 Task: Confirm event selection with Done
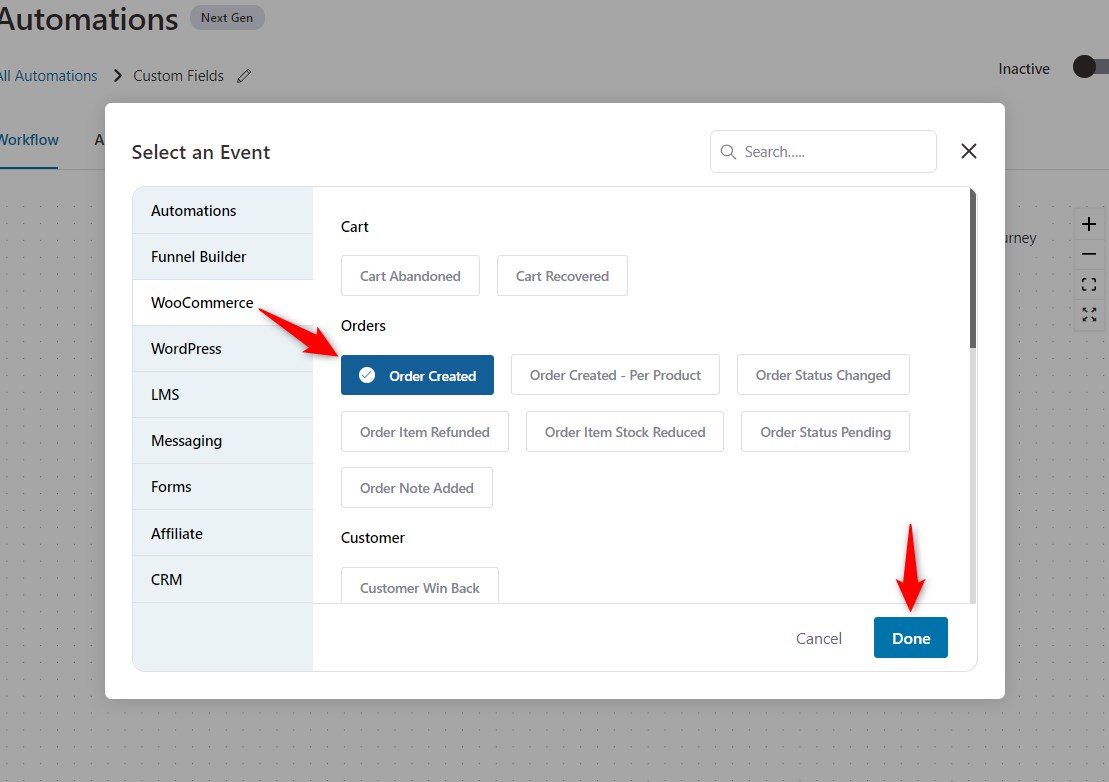coord(910,637)
